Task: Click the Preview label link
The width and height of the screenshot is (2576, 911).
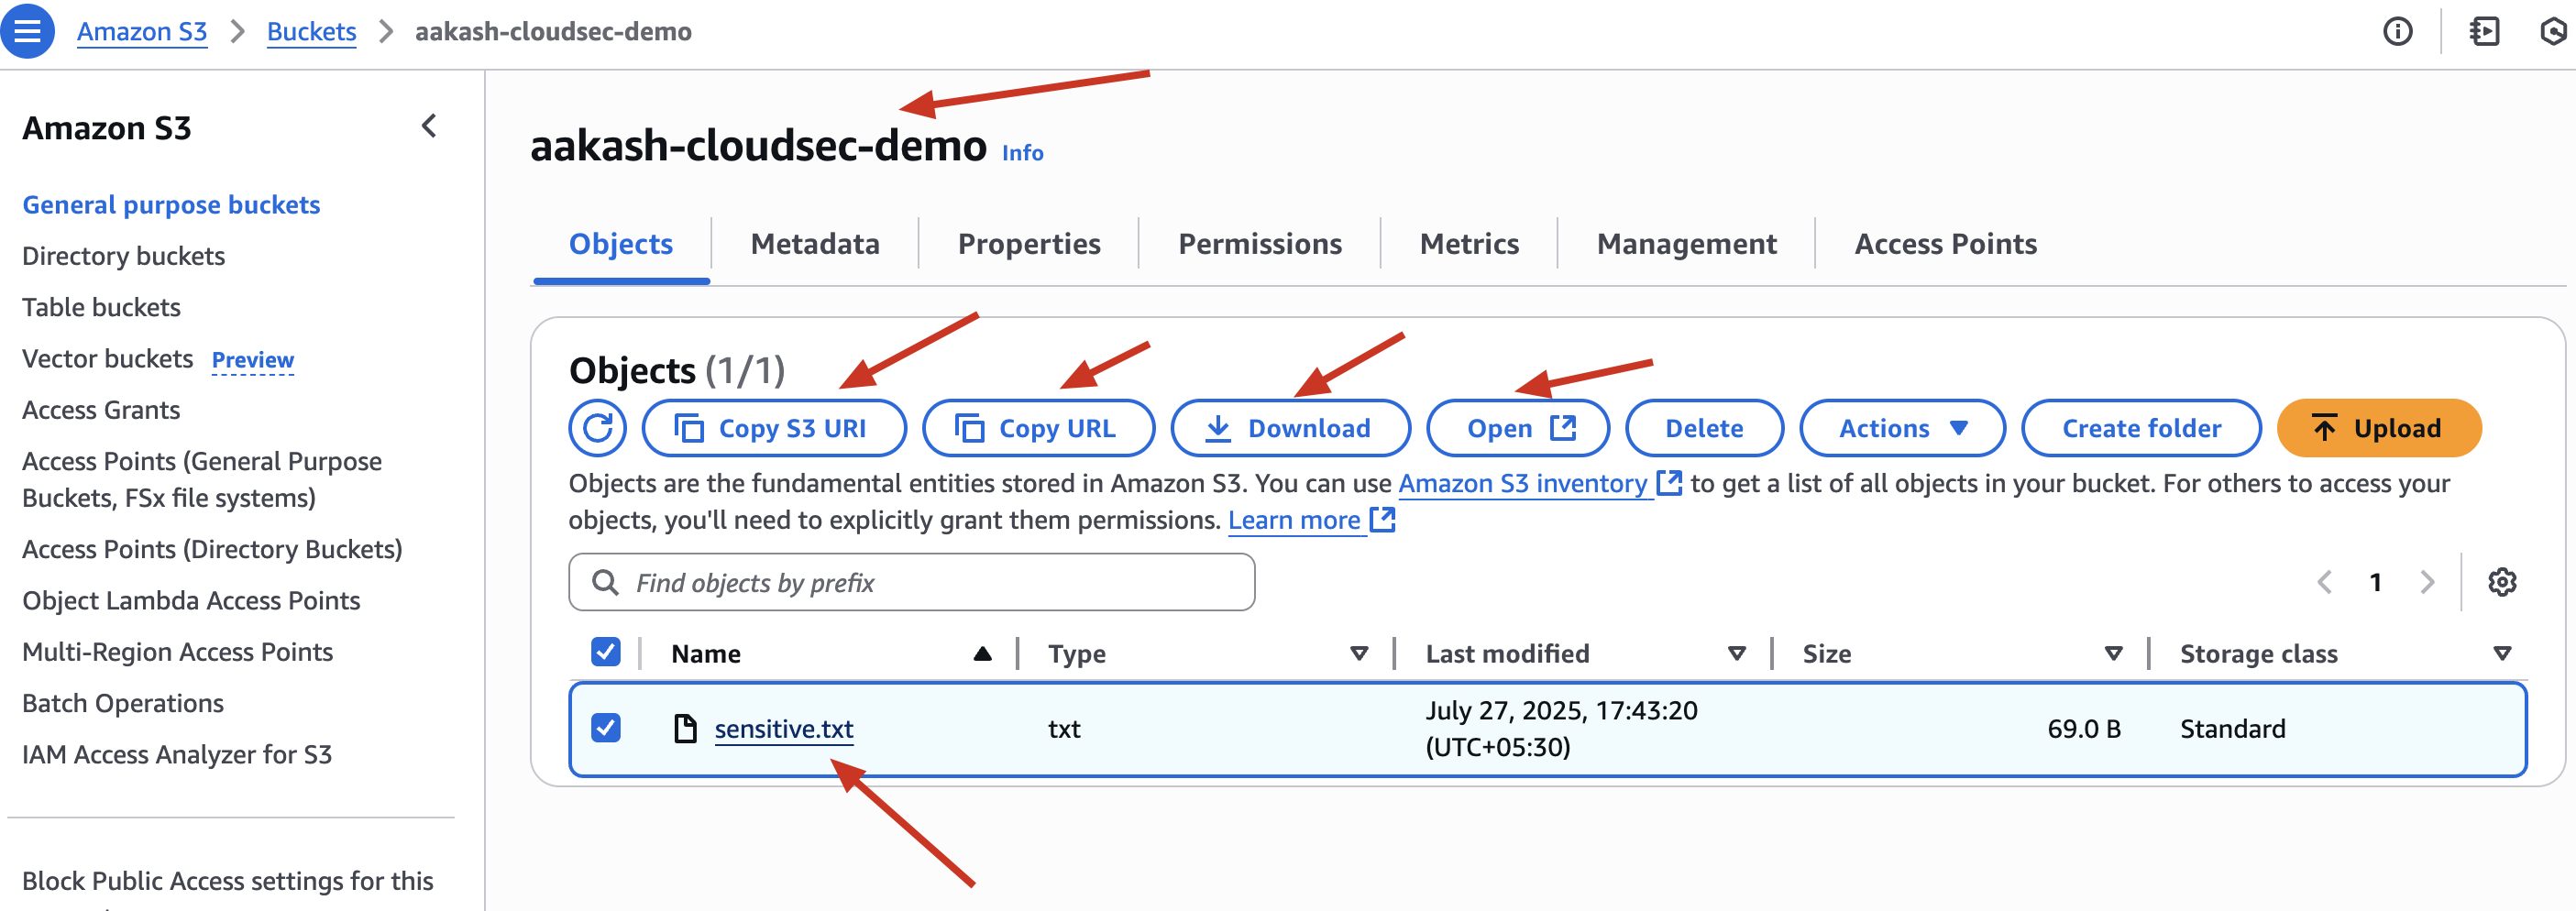Action: point(252,360)
